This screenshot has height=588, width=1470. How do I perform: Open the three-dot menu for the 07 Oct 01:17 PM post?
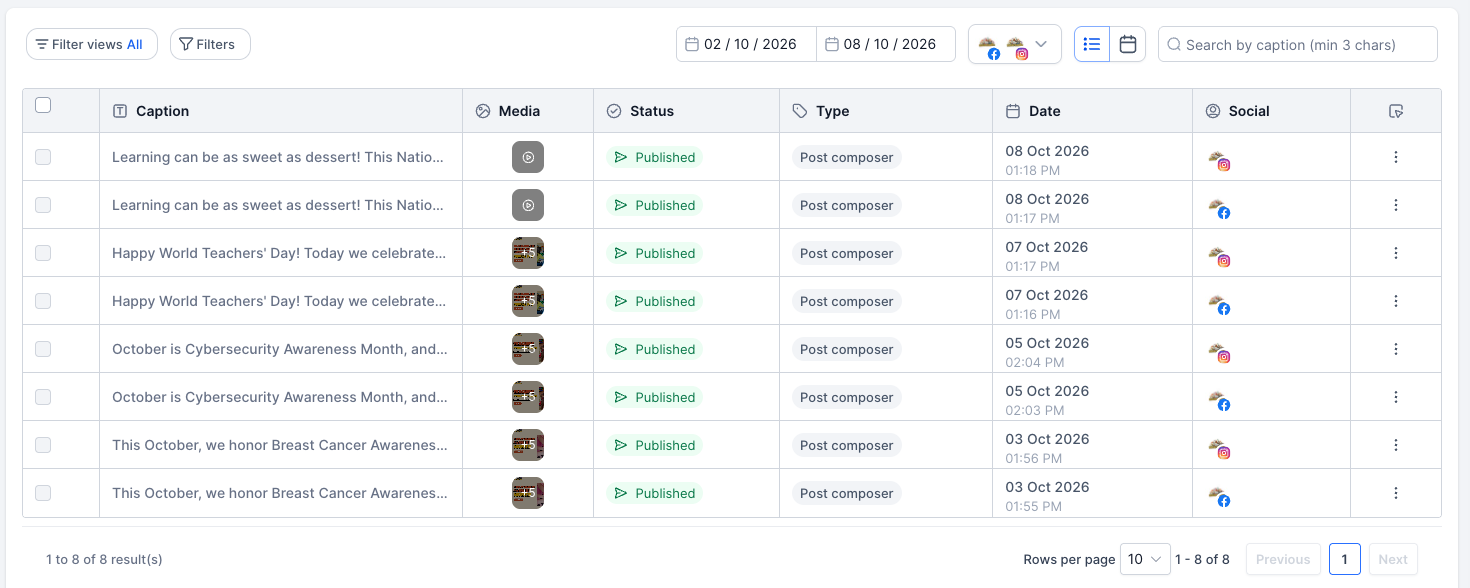click(1396, 253)
